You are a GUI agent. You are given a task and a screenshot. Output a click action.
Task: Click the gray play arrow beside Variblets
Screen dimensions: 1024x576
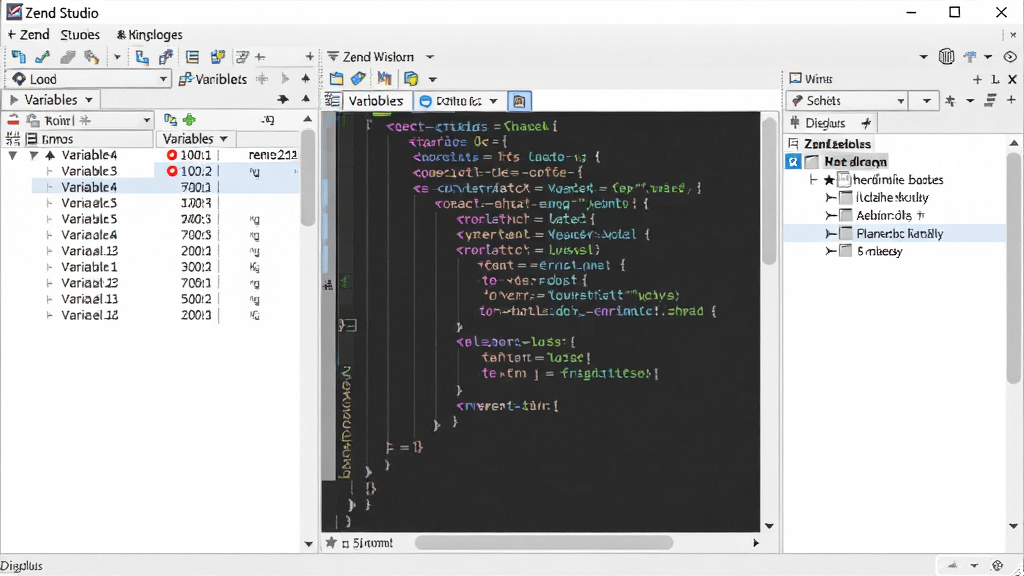(x=285, y=79)
